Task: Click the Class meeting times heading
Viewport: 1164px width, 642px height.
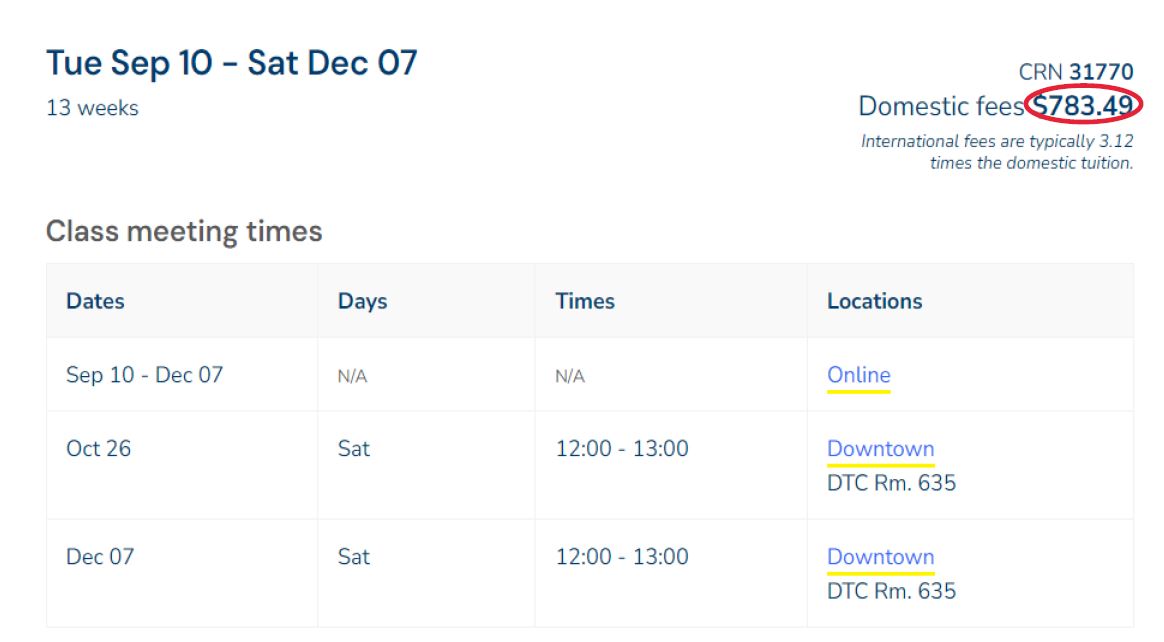Action: click(184, 231)
